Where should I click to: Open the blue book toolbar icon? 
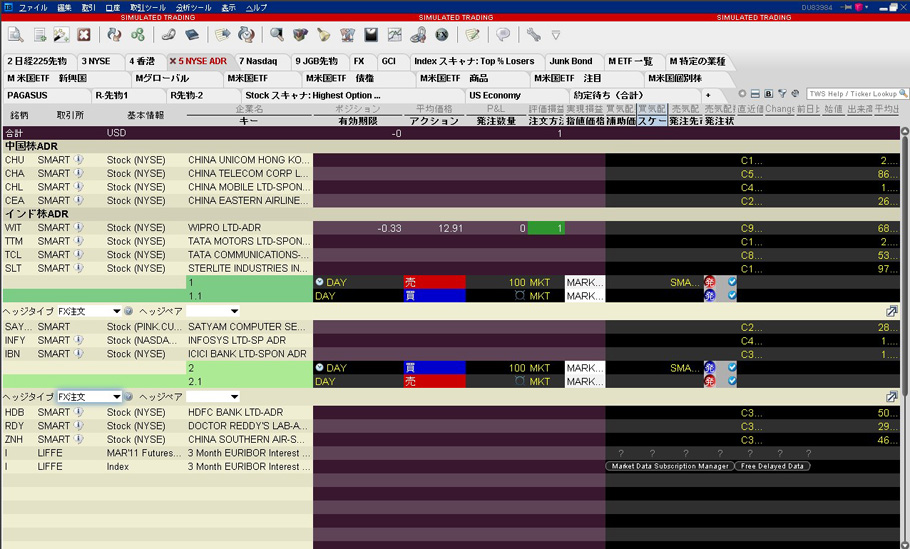click(x=192, y=35)
